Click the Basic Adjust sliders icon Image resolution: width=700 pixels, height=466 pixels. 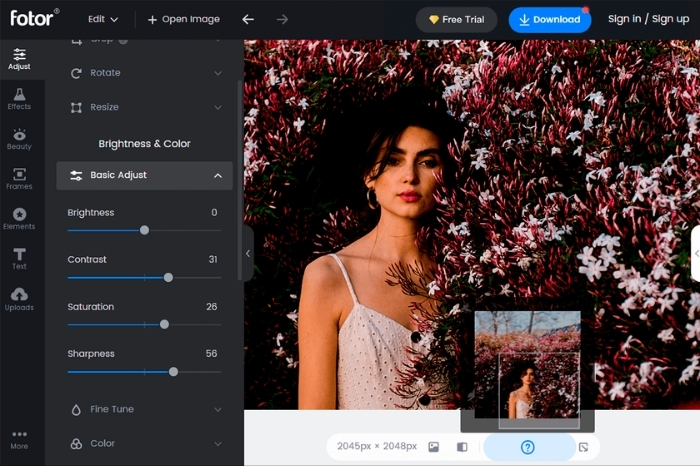point(76,175)
